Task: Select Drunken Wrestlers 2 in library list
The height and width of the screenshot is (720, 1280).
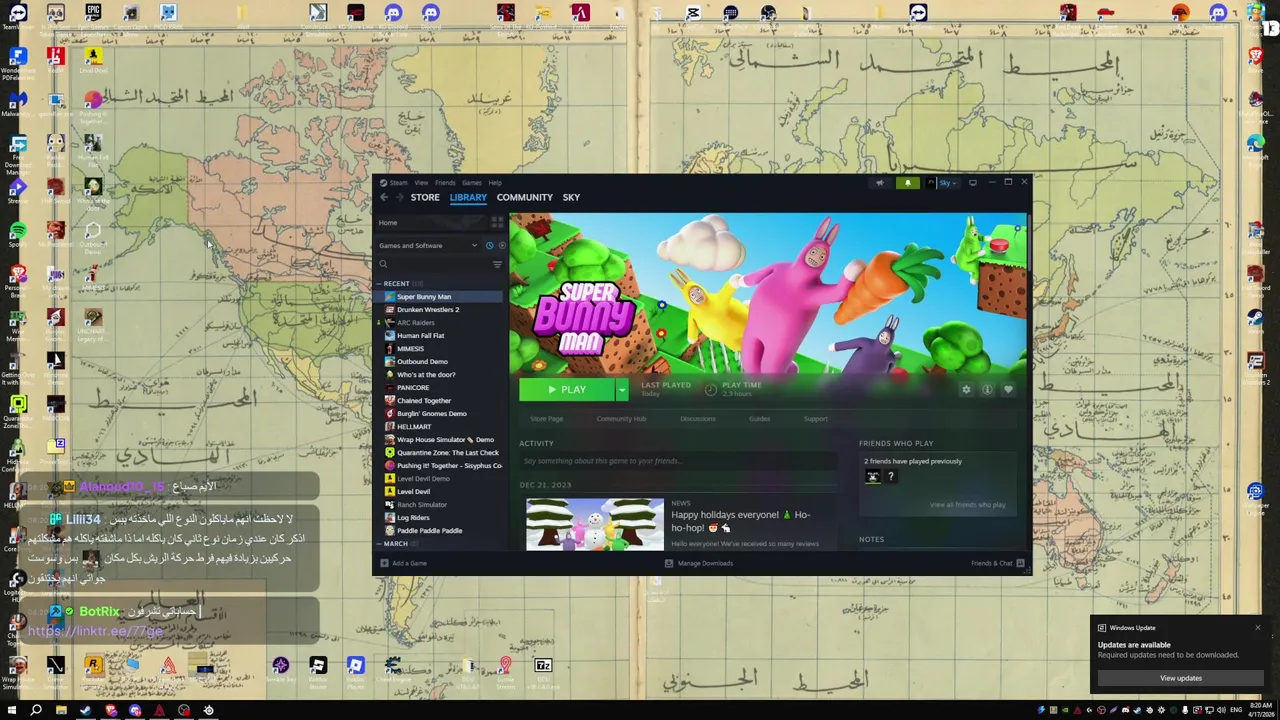Action: [428, 310]
